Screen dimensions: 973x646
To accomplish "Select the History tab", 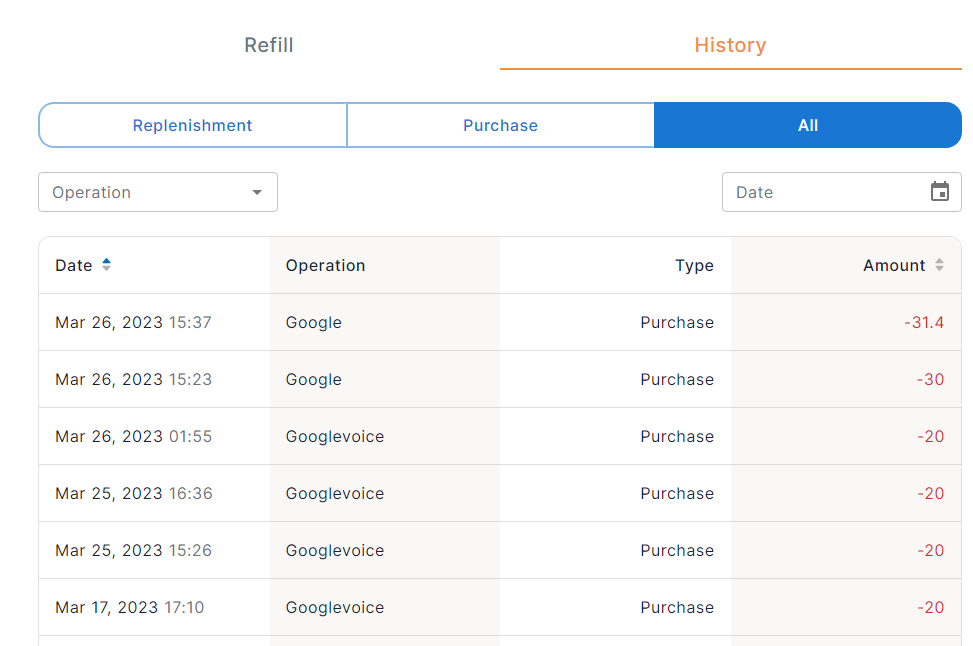I will pos(730,45).
